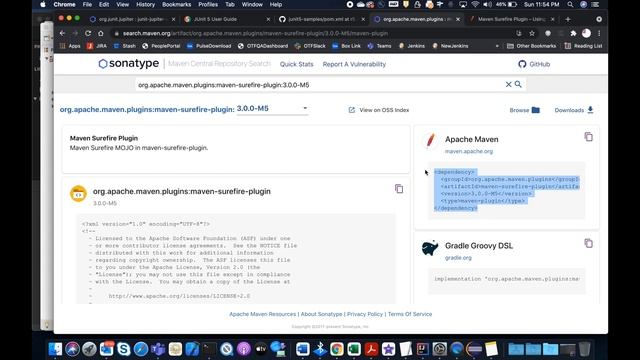Screen dimensions: 640x360
Task: Open Trash in the Dock
Action: click(x=584, y=349)
